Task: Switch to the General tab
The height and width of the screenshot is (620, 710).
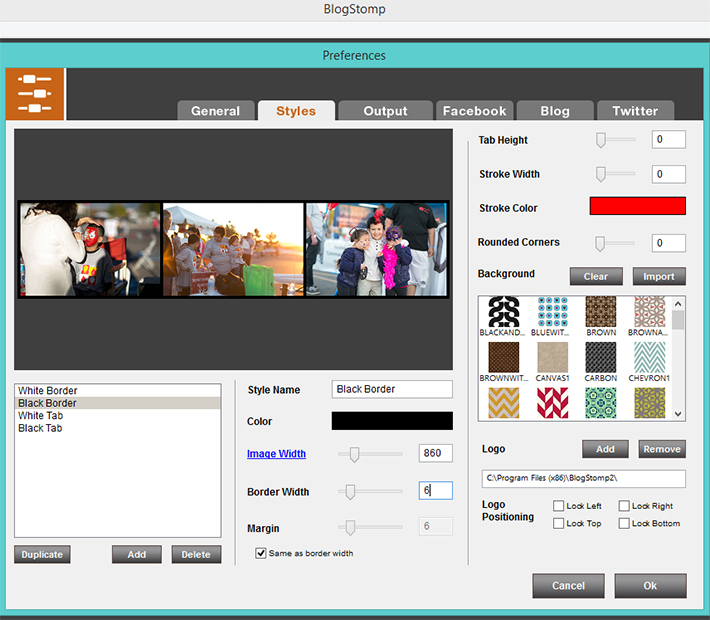Action: [216, 111]
